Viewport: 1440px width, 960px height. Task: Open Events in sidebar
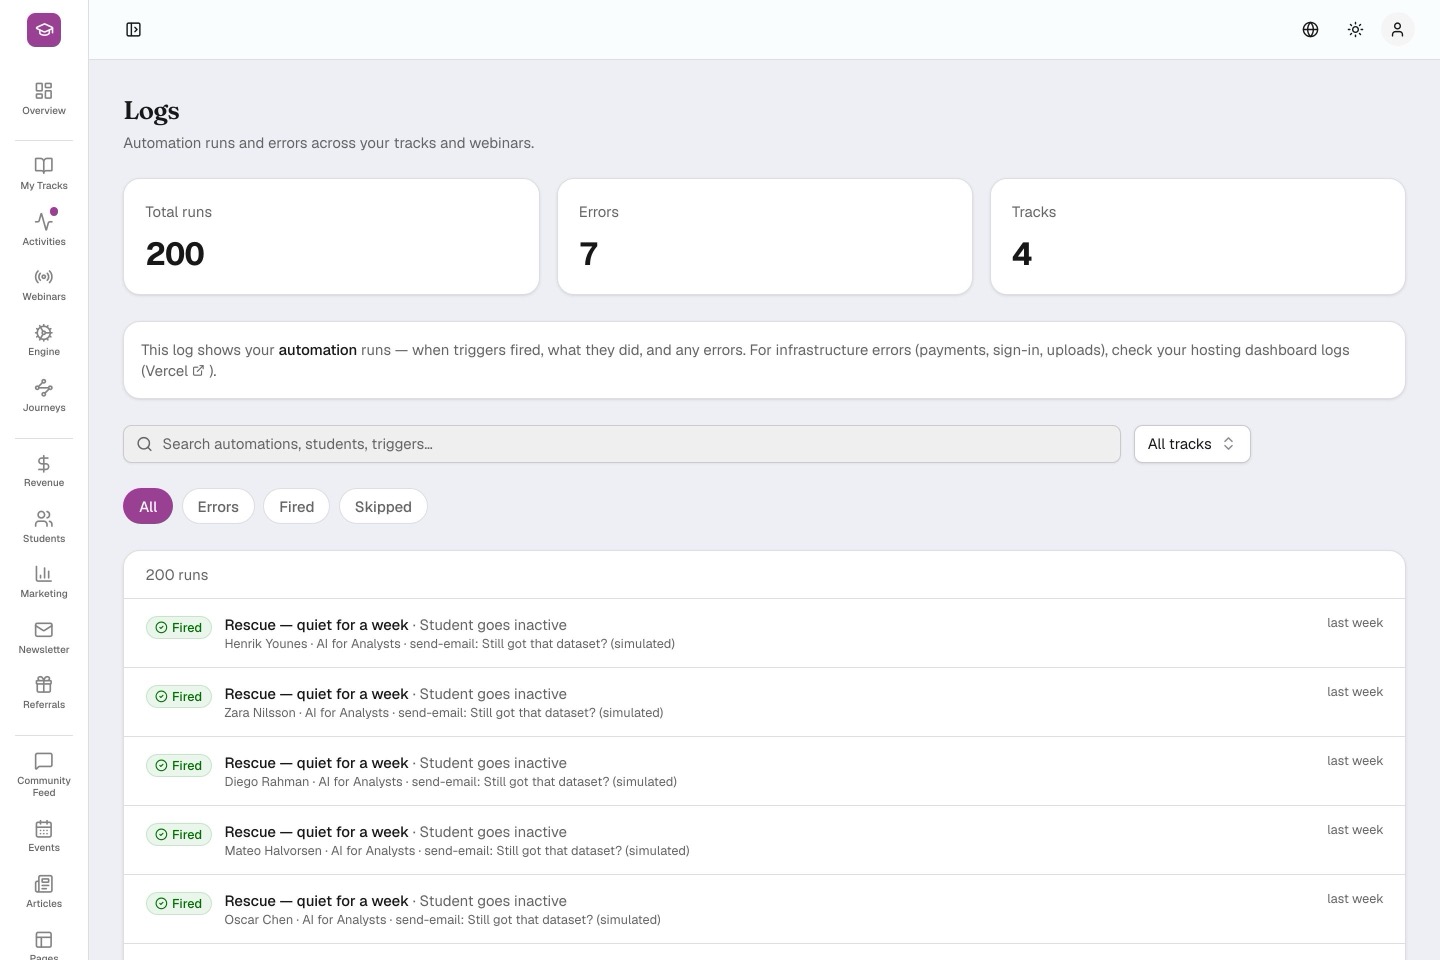pyautogui.click(x=44, y=836)
